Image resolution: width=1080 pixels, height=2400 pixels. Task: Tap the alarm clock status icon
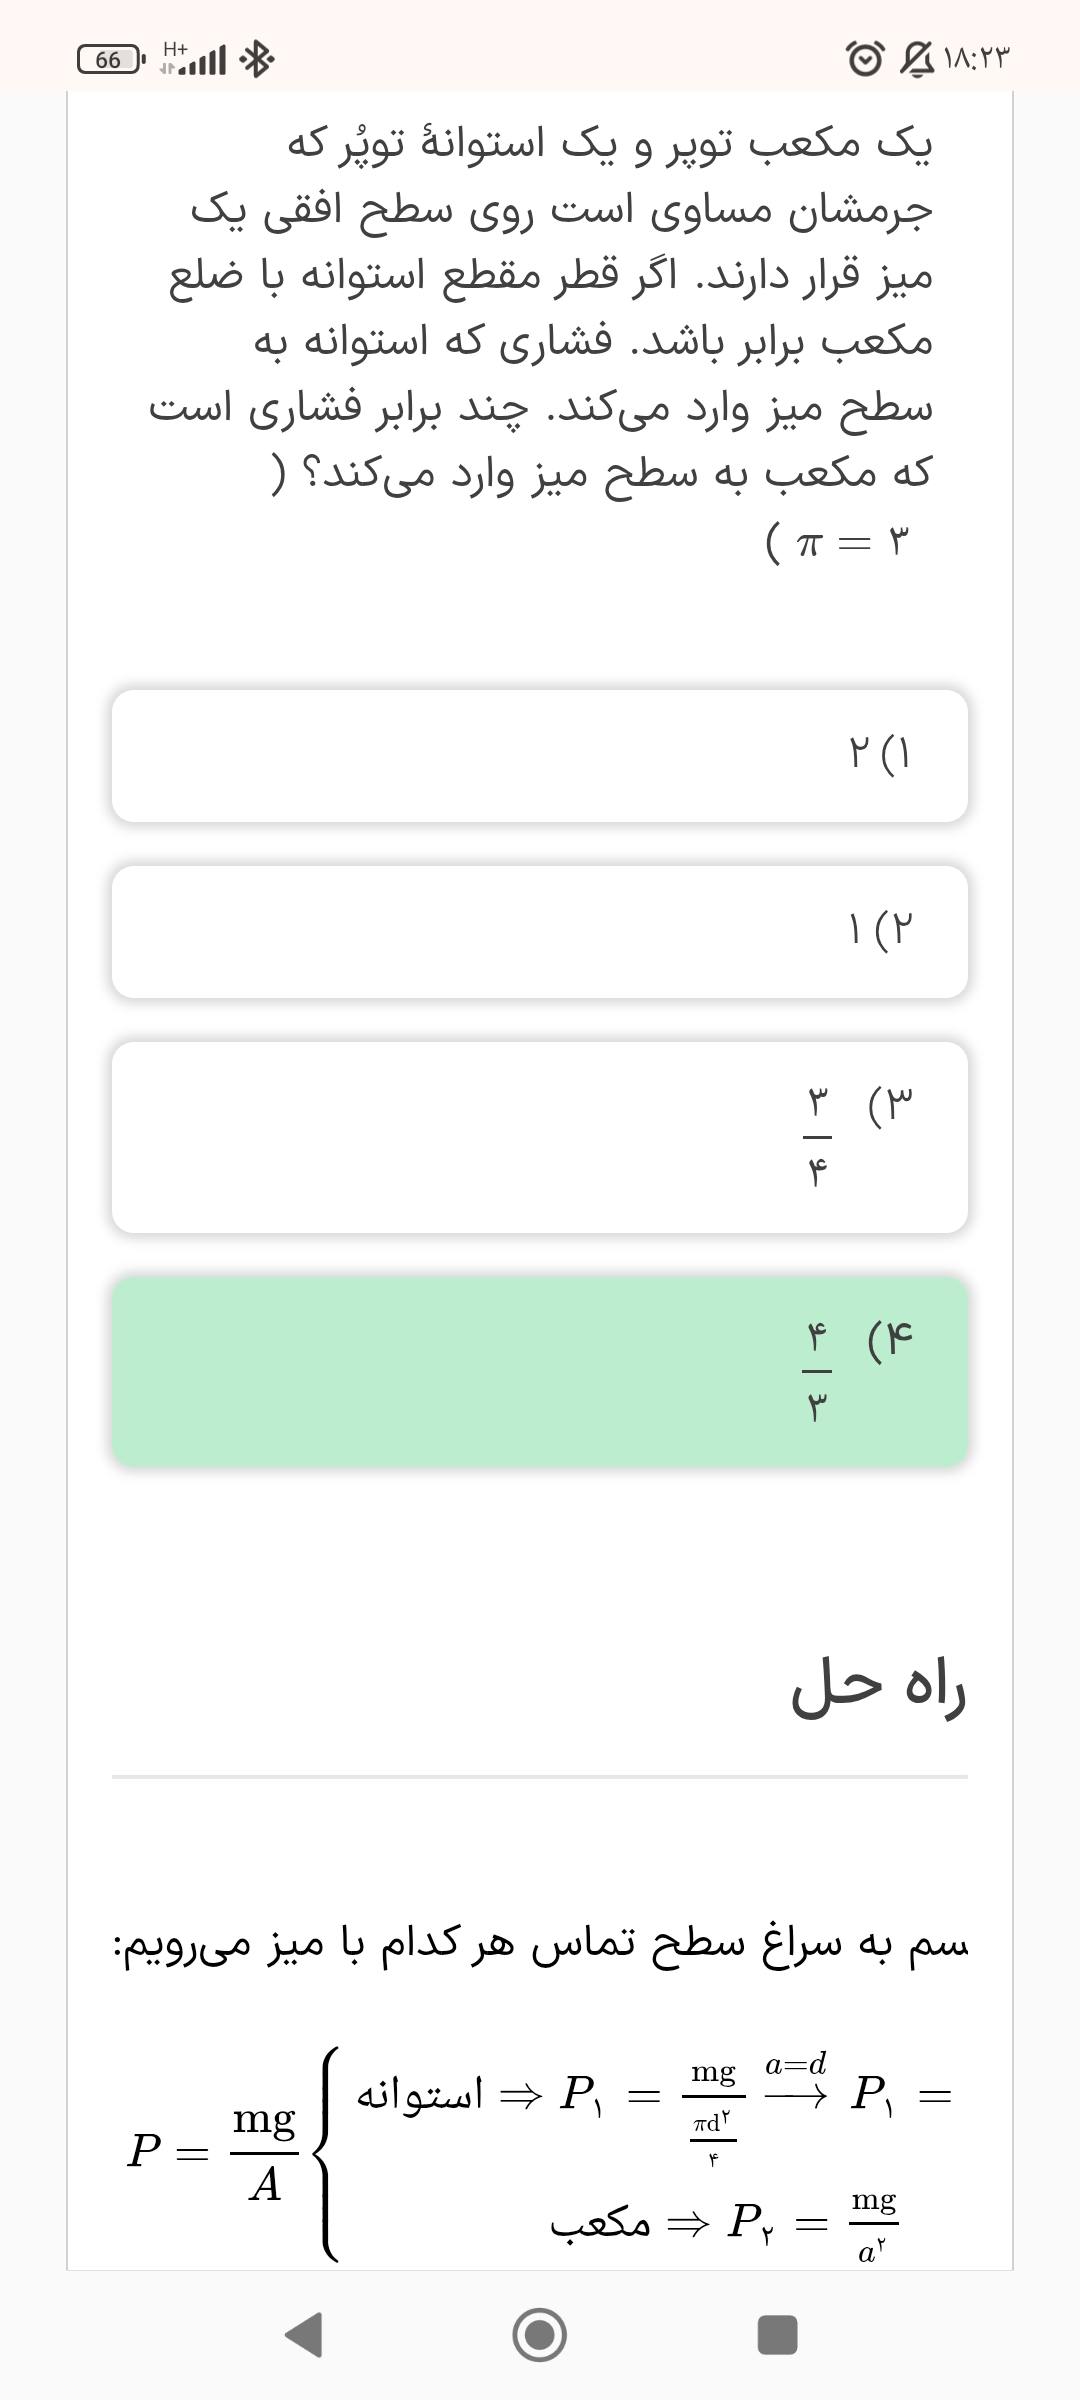click(866, 60)
